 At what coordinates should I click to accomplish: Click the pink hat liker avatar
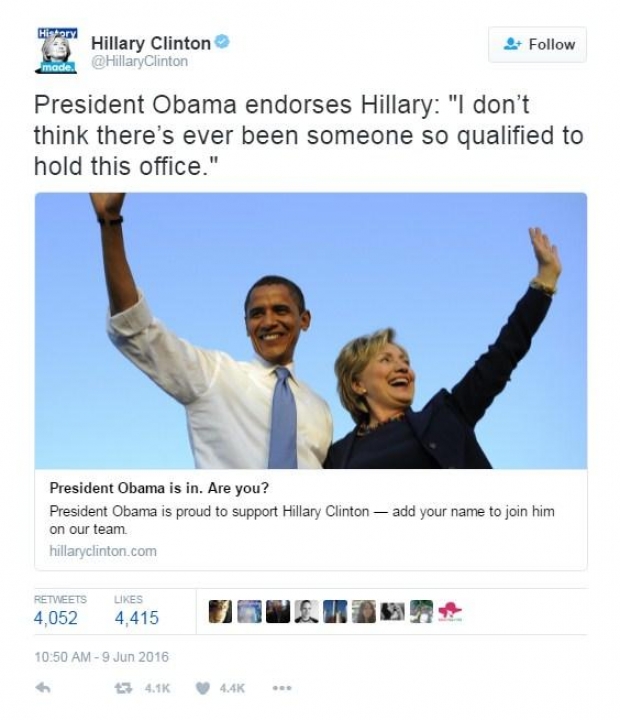pyautogui.click(x=450, y=612)
